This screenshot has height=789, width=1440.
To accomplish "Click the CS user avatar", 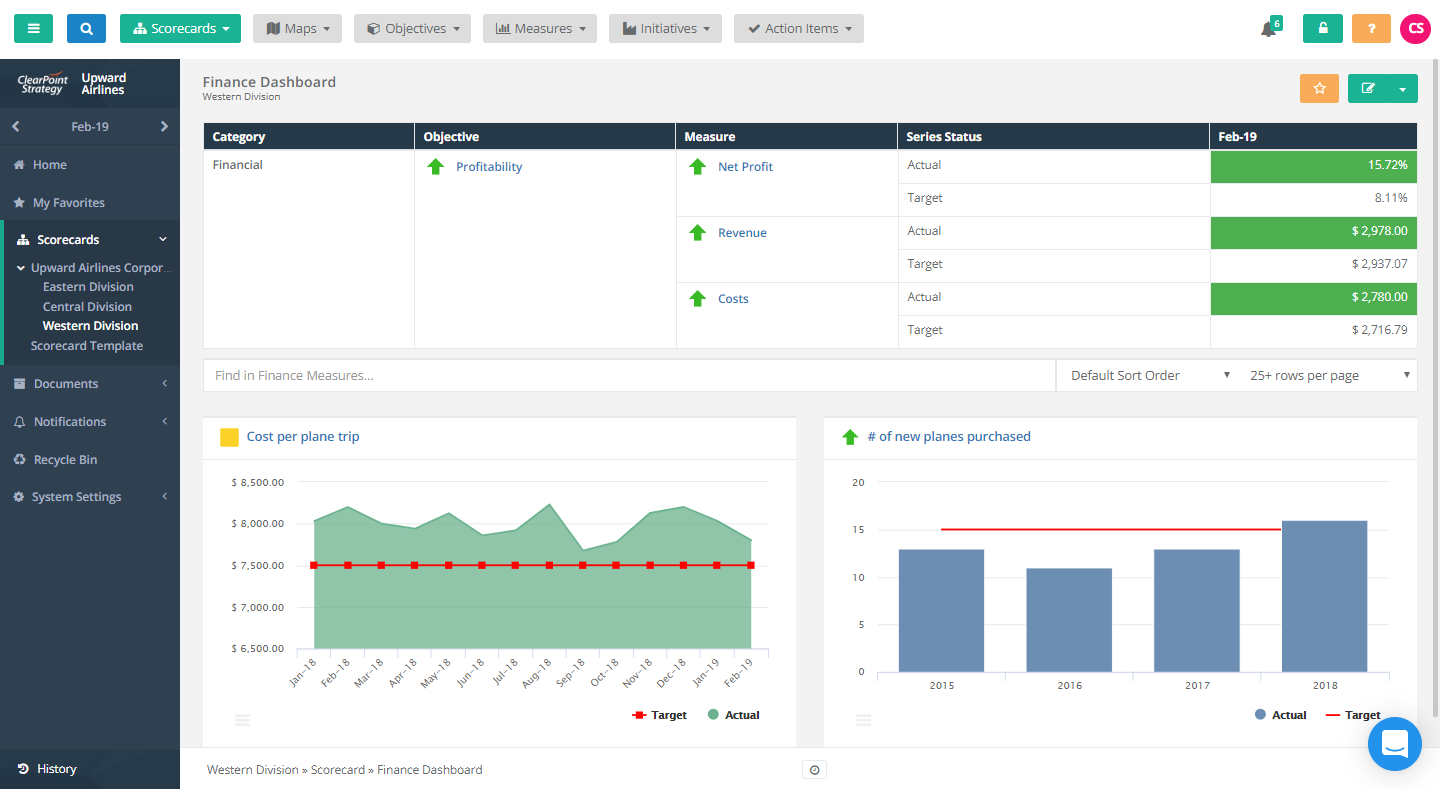I will [x=1415, y=28].
